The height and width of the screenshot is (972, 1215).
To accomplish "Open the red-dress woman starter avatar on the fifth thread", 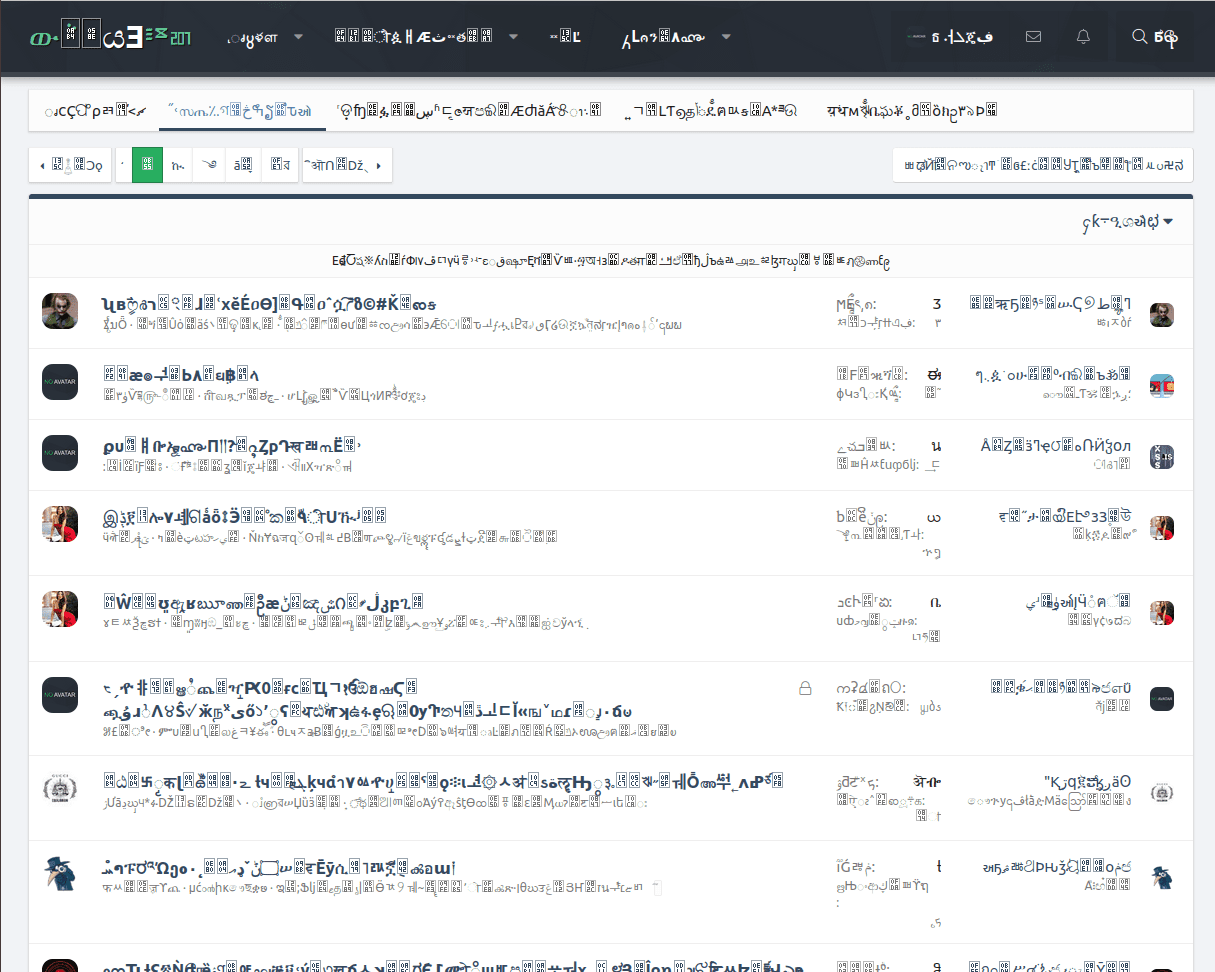I will (x=60, y=609).
